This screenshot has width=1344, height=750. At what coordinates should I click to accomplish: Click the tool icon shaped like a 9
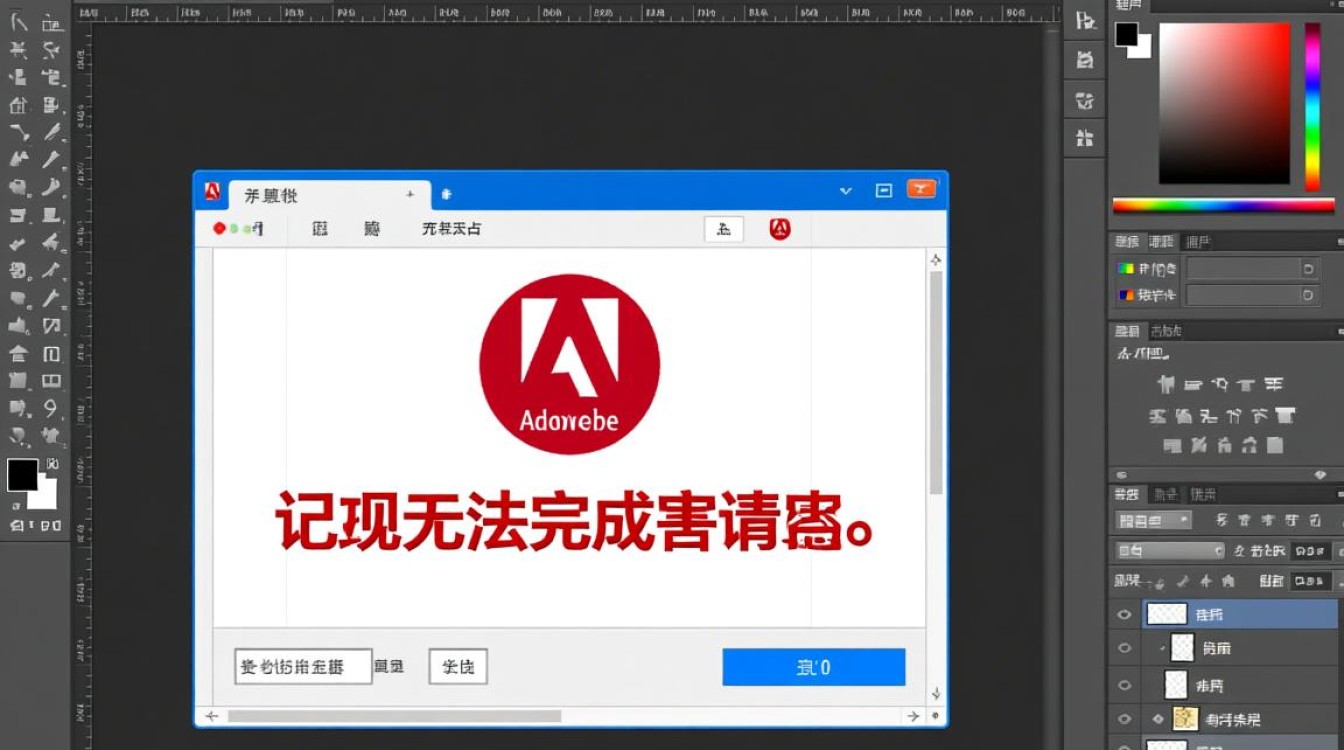click(51, 408)
